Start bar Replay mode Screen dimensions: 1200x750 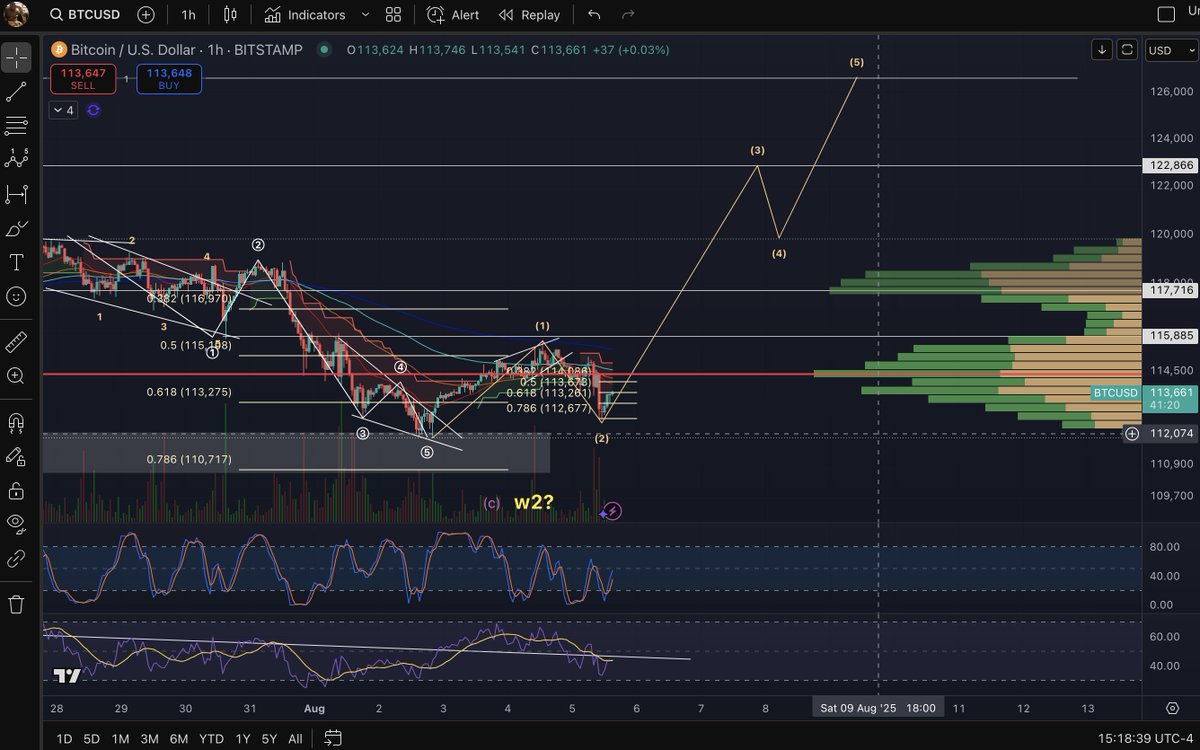pyautogui.click(x=529, y=15)
